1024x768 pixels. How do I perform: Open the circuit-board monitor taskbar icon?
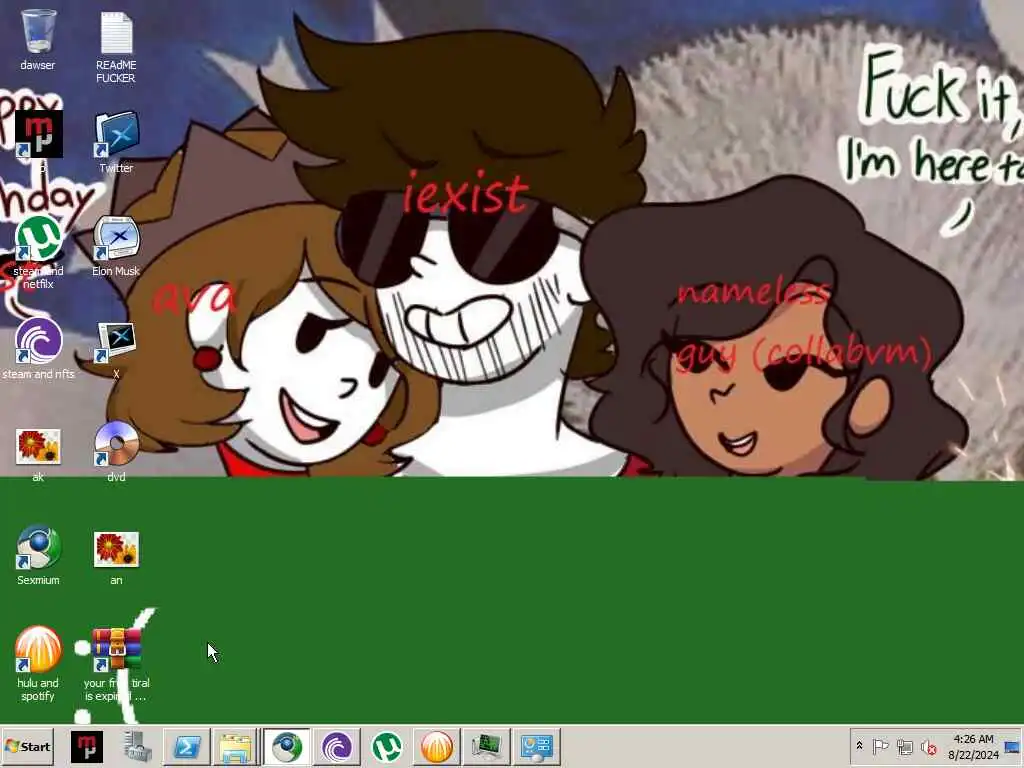tap(487, 746)
